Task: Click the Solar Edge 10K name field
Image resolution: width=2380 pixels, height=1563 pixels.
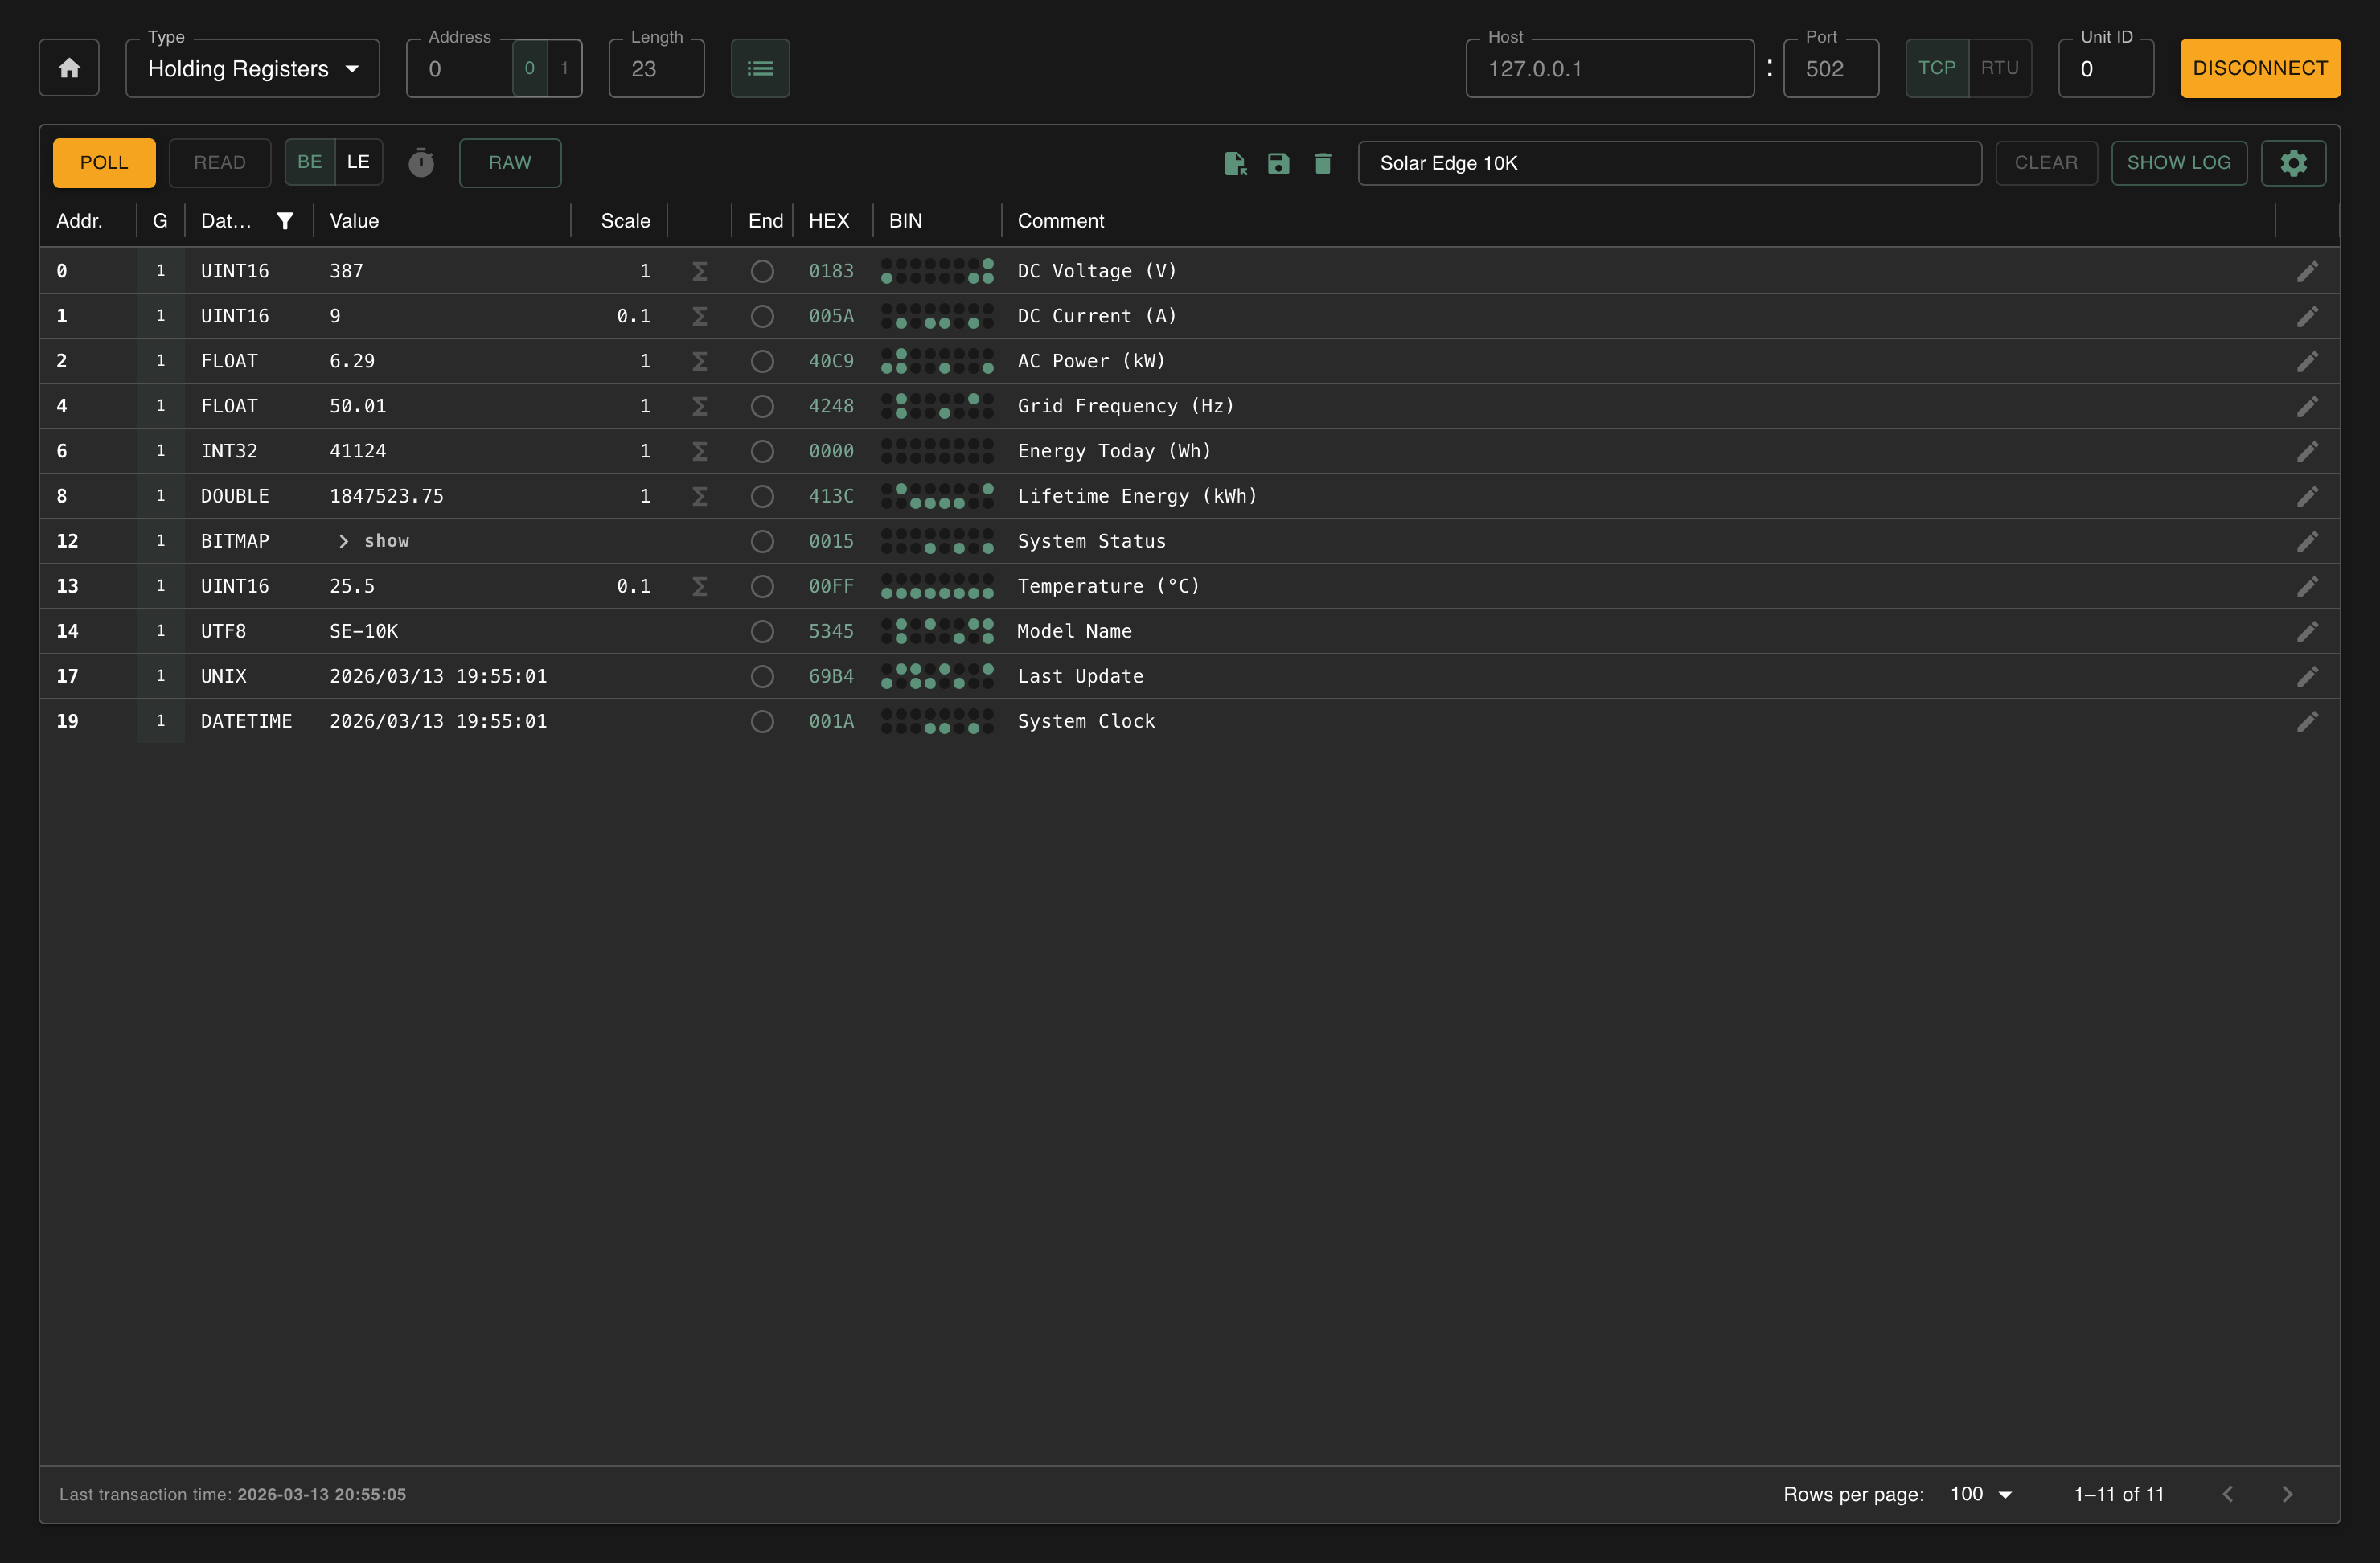Action: (1669, 162)
